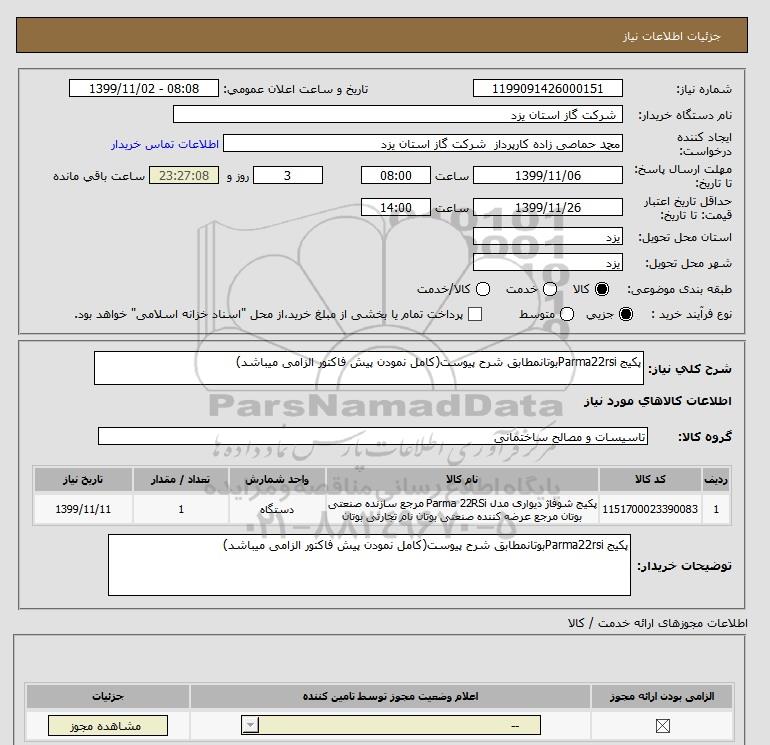Click the ردیف column header
This screenshot has width=770, height=745.
click(716, 479)
